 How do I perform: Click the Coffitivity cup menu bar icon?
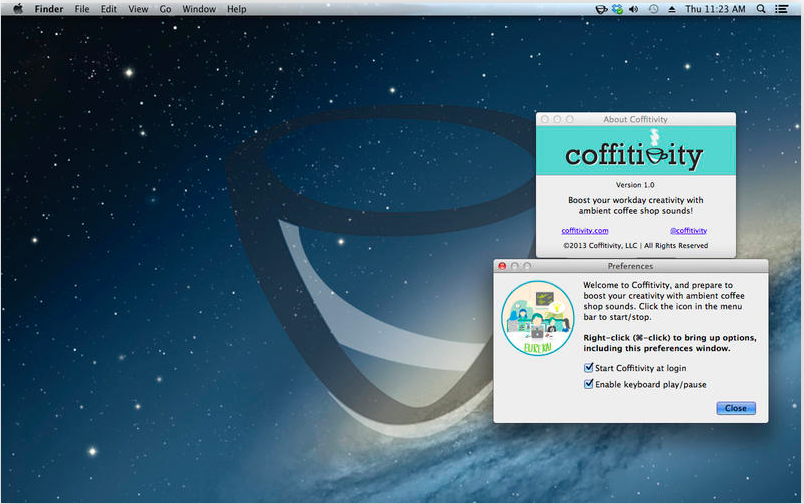click(601, 9)
